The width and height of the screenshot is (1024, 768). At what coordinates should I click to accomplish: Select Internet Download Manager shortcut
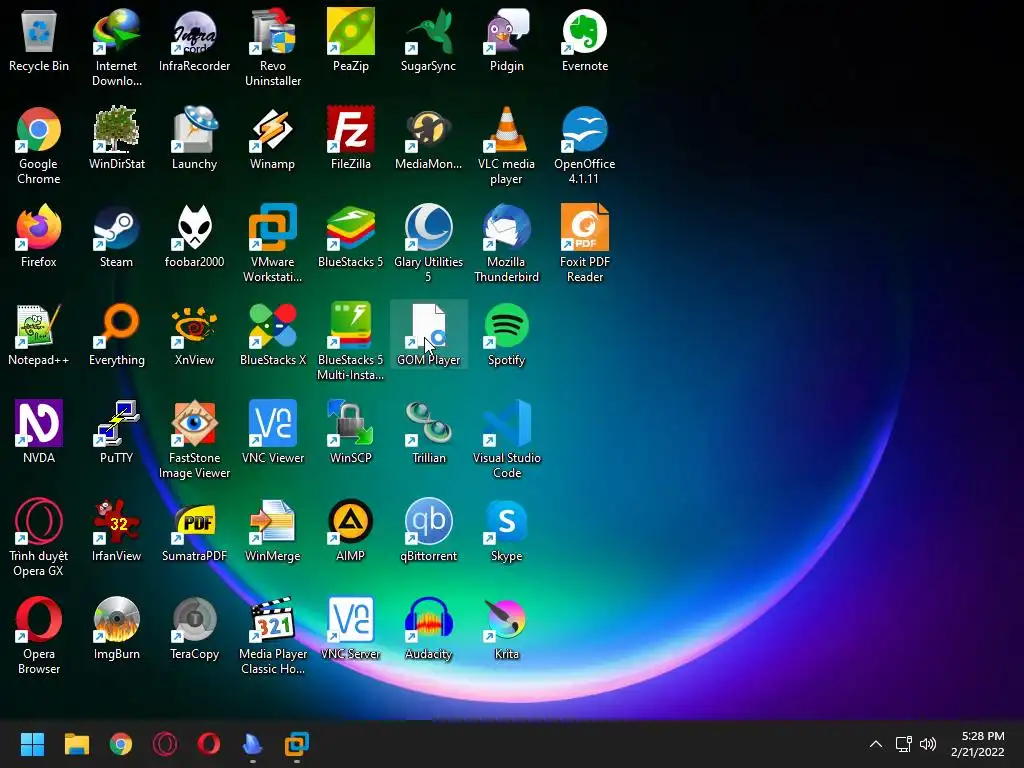(x=116, y=31)
